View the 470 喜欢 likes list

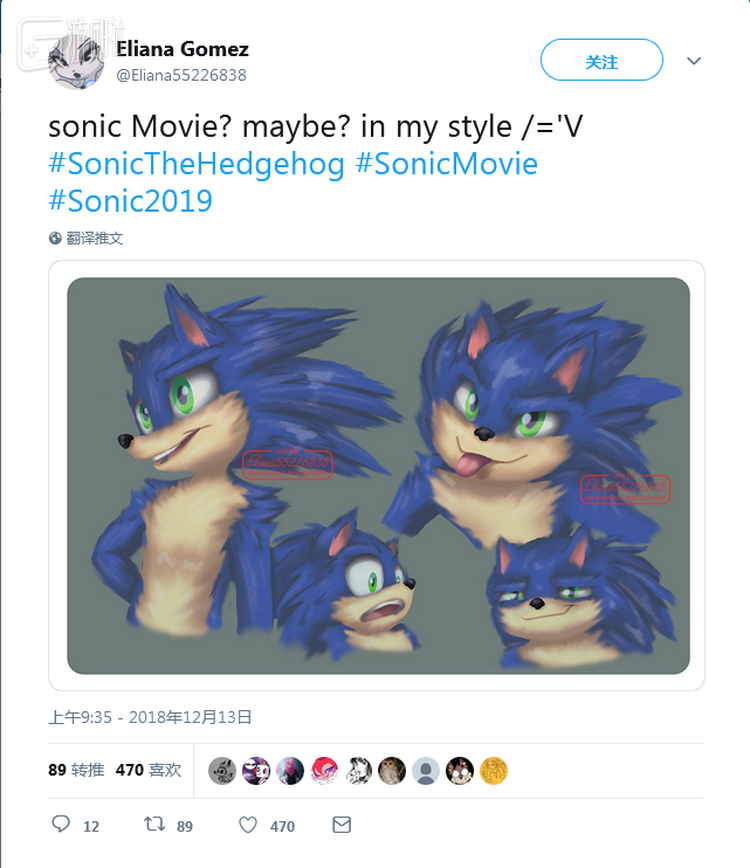149,770
